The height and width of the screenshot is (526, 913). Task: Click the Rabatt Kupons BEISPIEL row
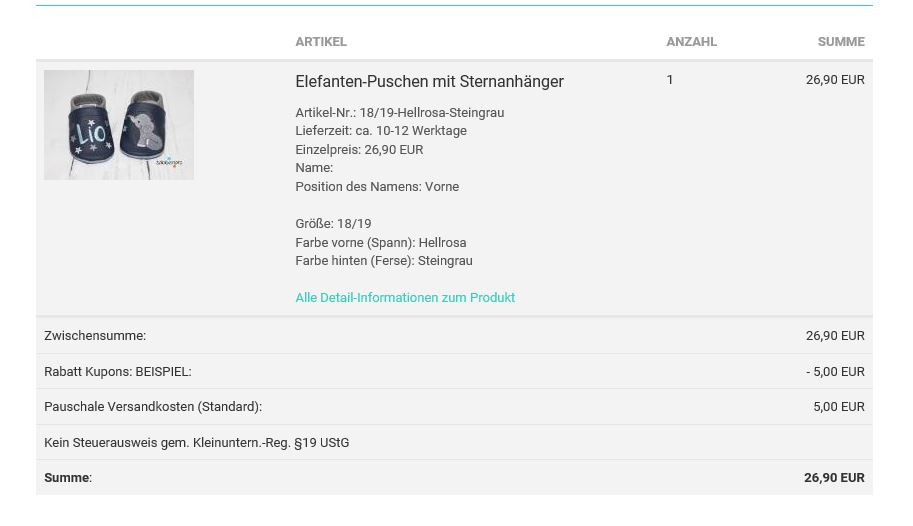pyautogui.click(x=118, y=372)
